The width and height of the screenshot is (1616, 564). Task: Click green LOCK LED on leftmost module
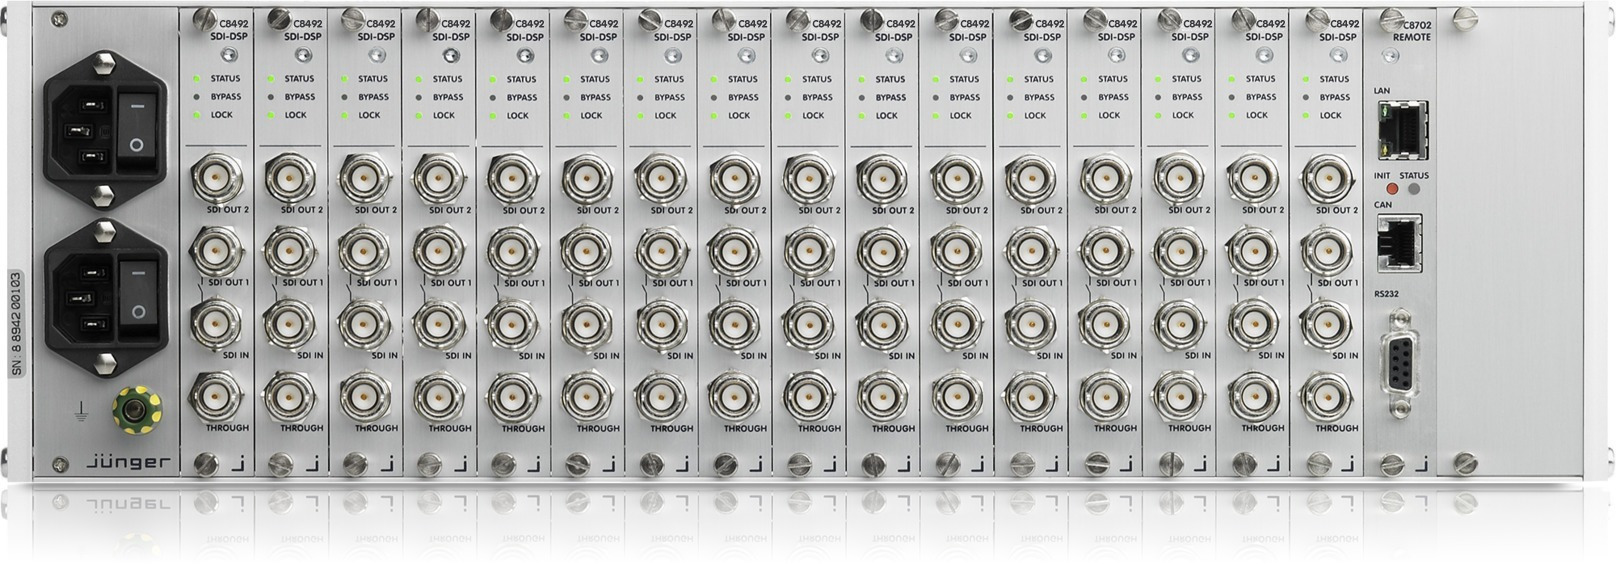(x=198, y=115)
